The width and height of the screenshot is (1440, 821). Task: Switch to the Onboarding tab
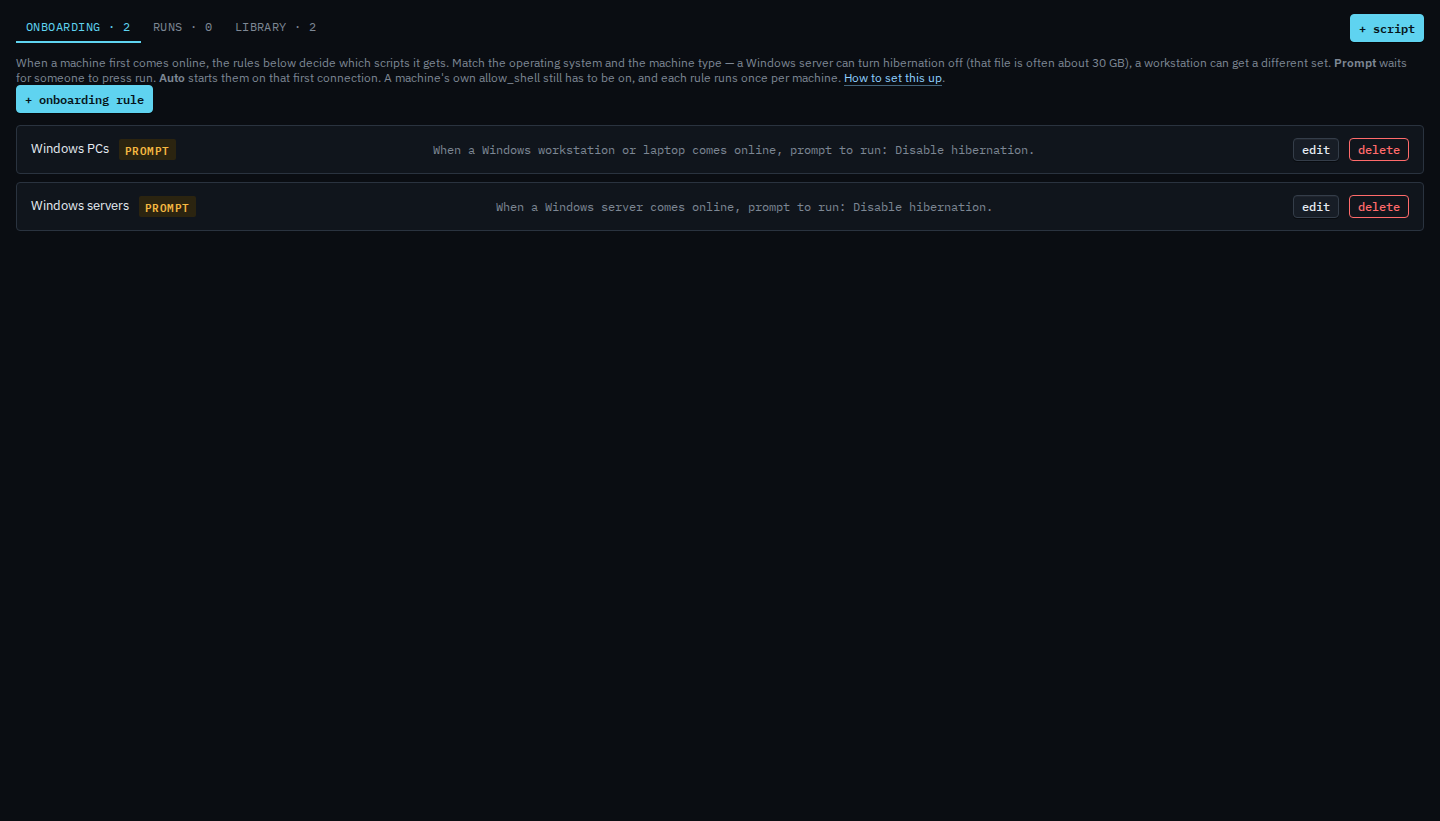pyautogui.click(x=78, y=28)
